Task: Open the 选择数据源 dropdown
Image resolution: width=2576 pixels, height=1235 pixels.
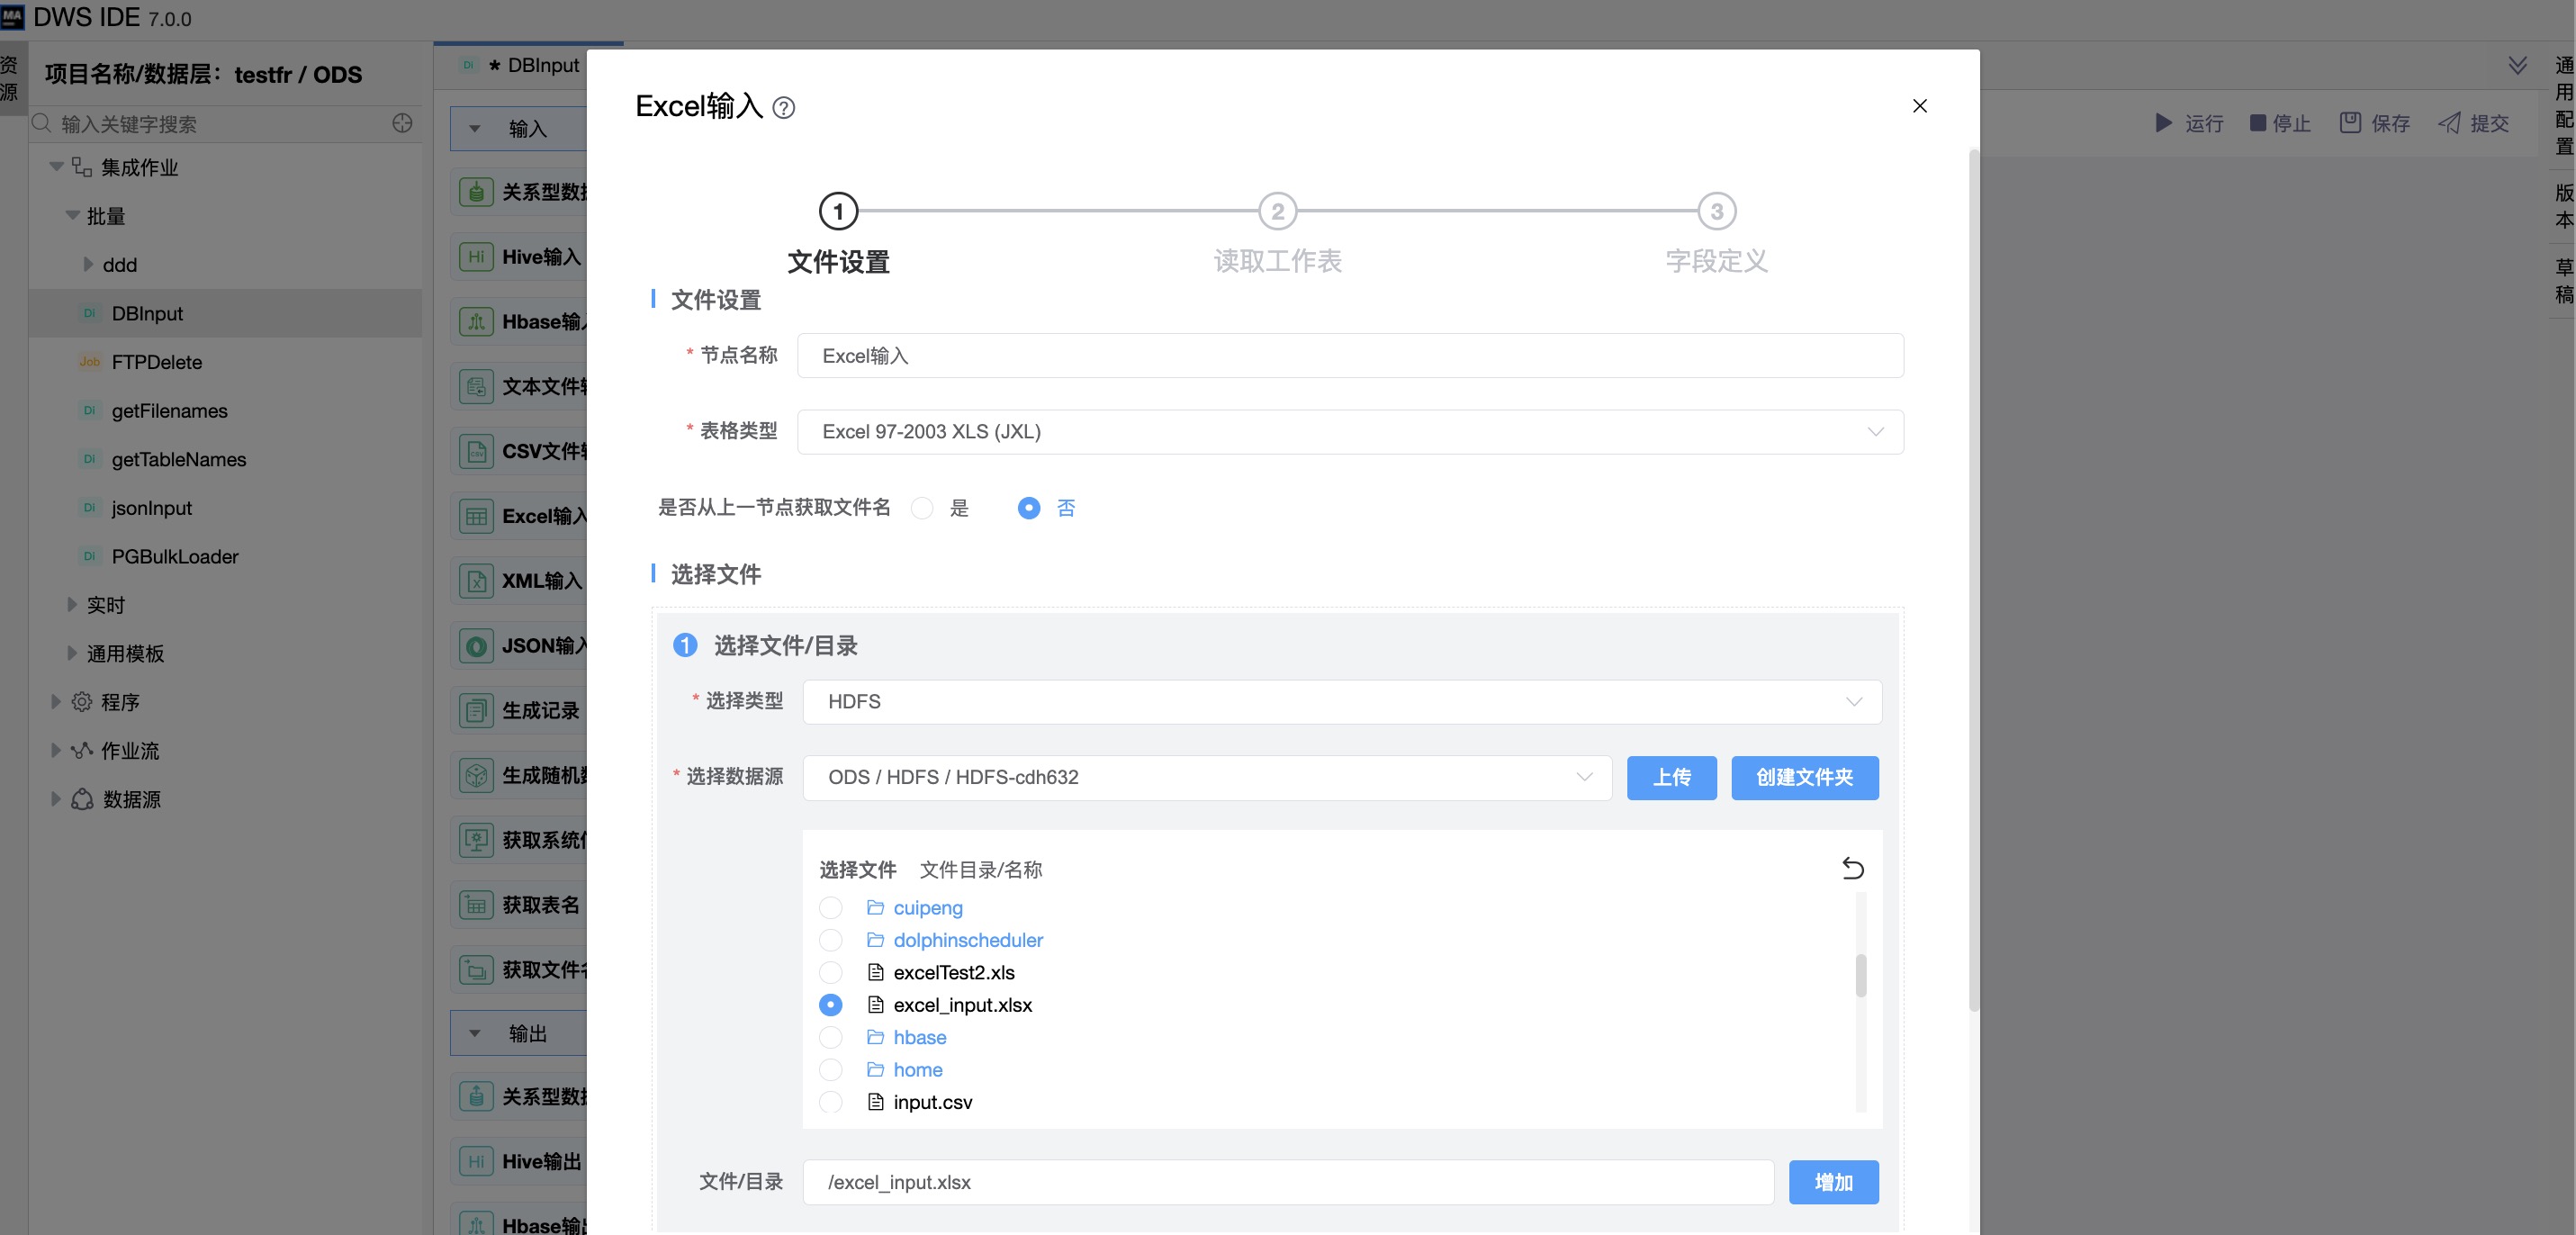Action: [x=1206, y=777]
